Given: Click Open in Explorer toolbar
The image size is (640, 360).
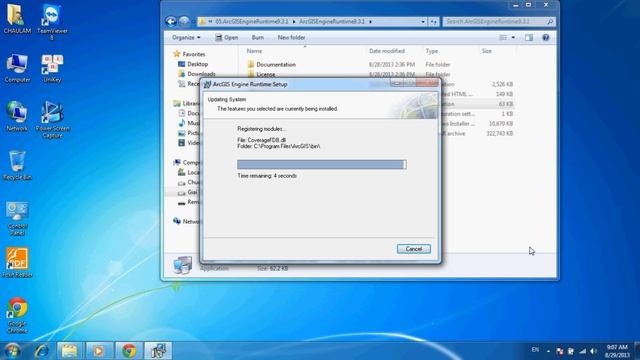Looking at the screenshot, I should pos(227,38).
